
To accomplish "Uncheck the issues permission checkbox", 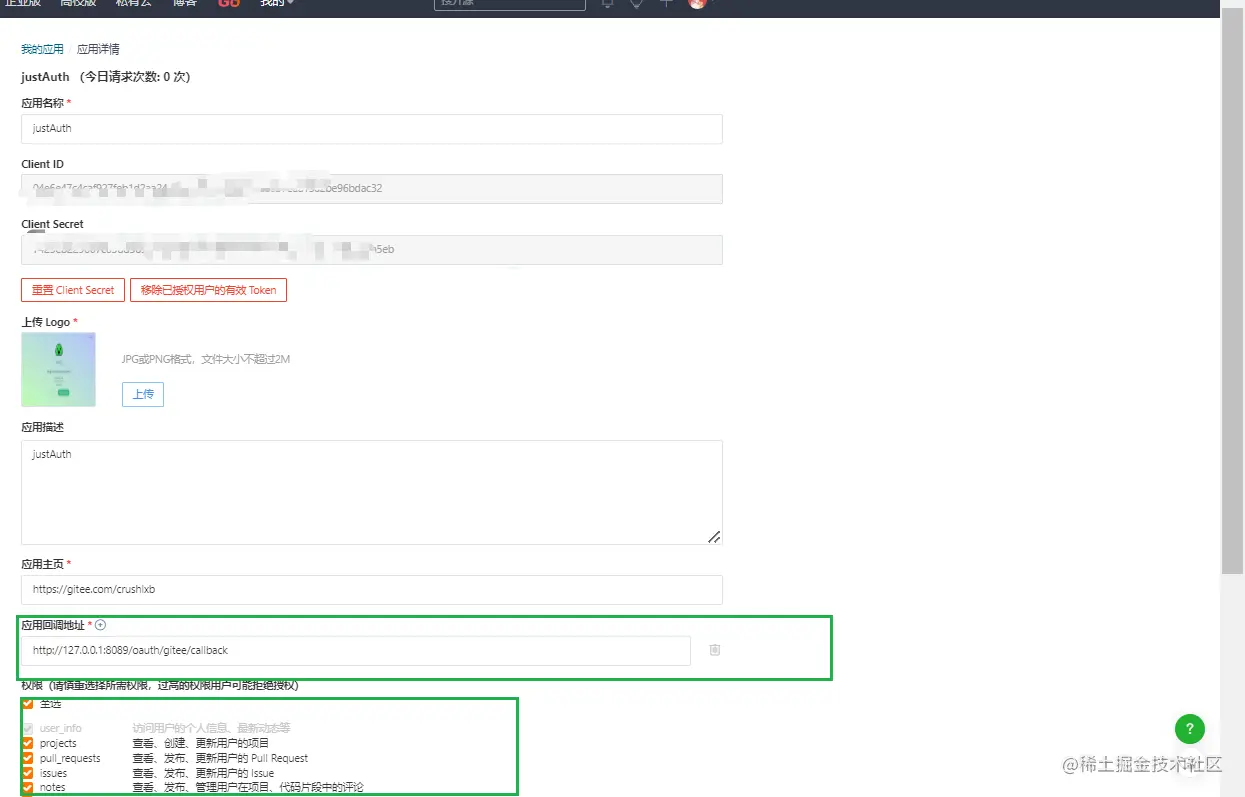I will pyautogui.click(x=28, y=773).
